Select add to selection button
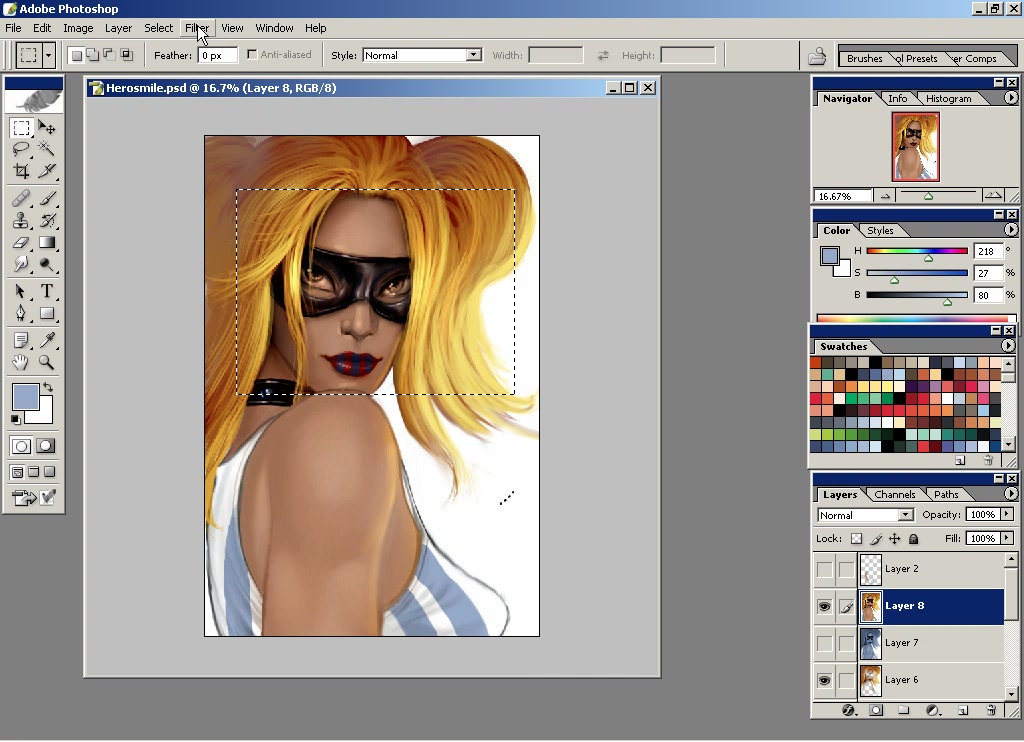Image resolution: width=1024 pixels, height=742 pixels. coord(93,56)
